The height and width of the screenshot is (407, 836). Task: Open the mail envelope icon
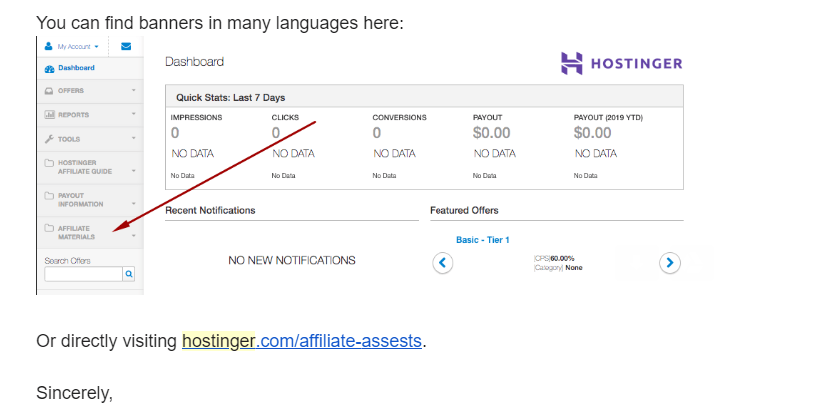click(126, 46)
